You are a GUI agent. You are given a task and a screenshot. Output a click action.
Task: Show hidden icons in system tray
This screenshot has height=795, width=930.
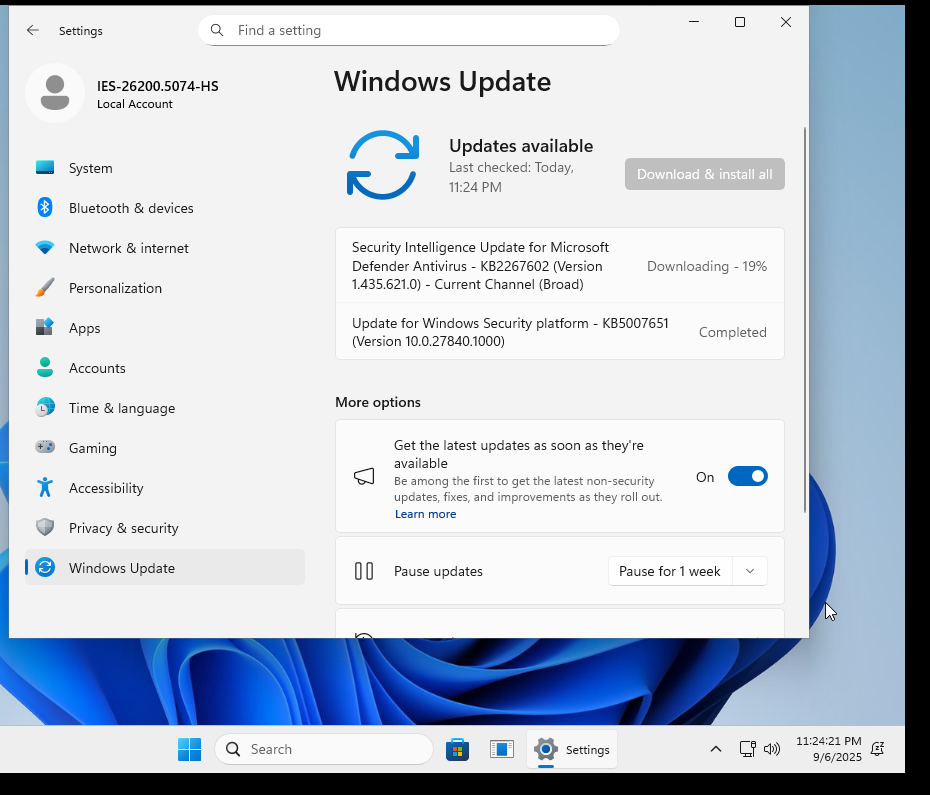716,749
